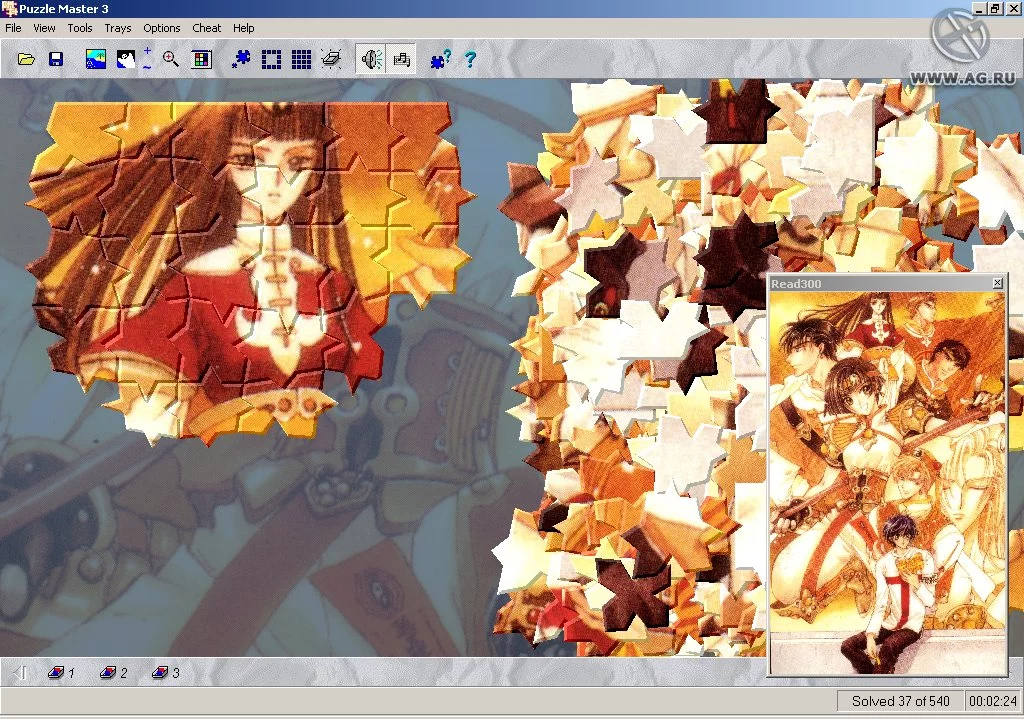Screen dimensions: 1024x719
Task: Click the puzzle piece with question mark icon
Action: 440,59
